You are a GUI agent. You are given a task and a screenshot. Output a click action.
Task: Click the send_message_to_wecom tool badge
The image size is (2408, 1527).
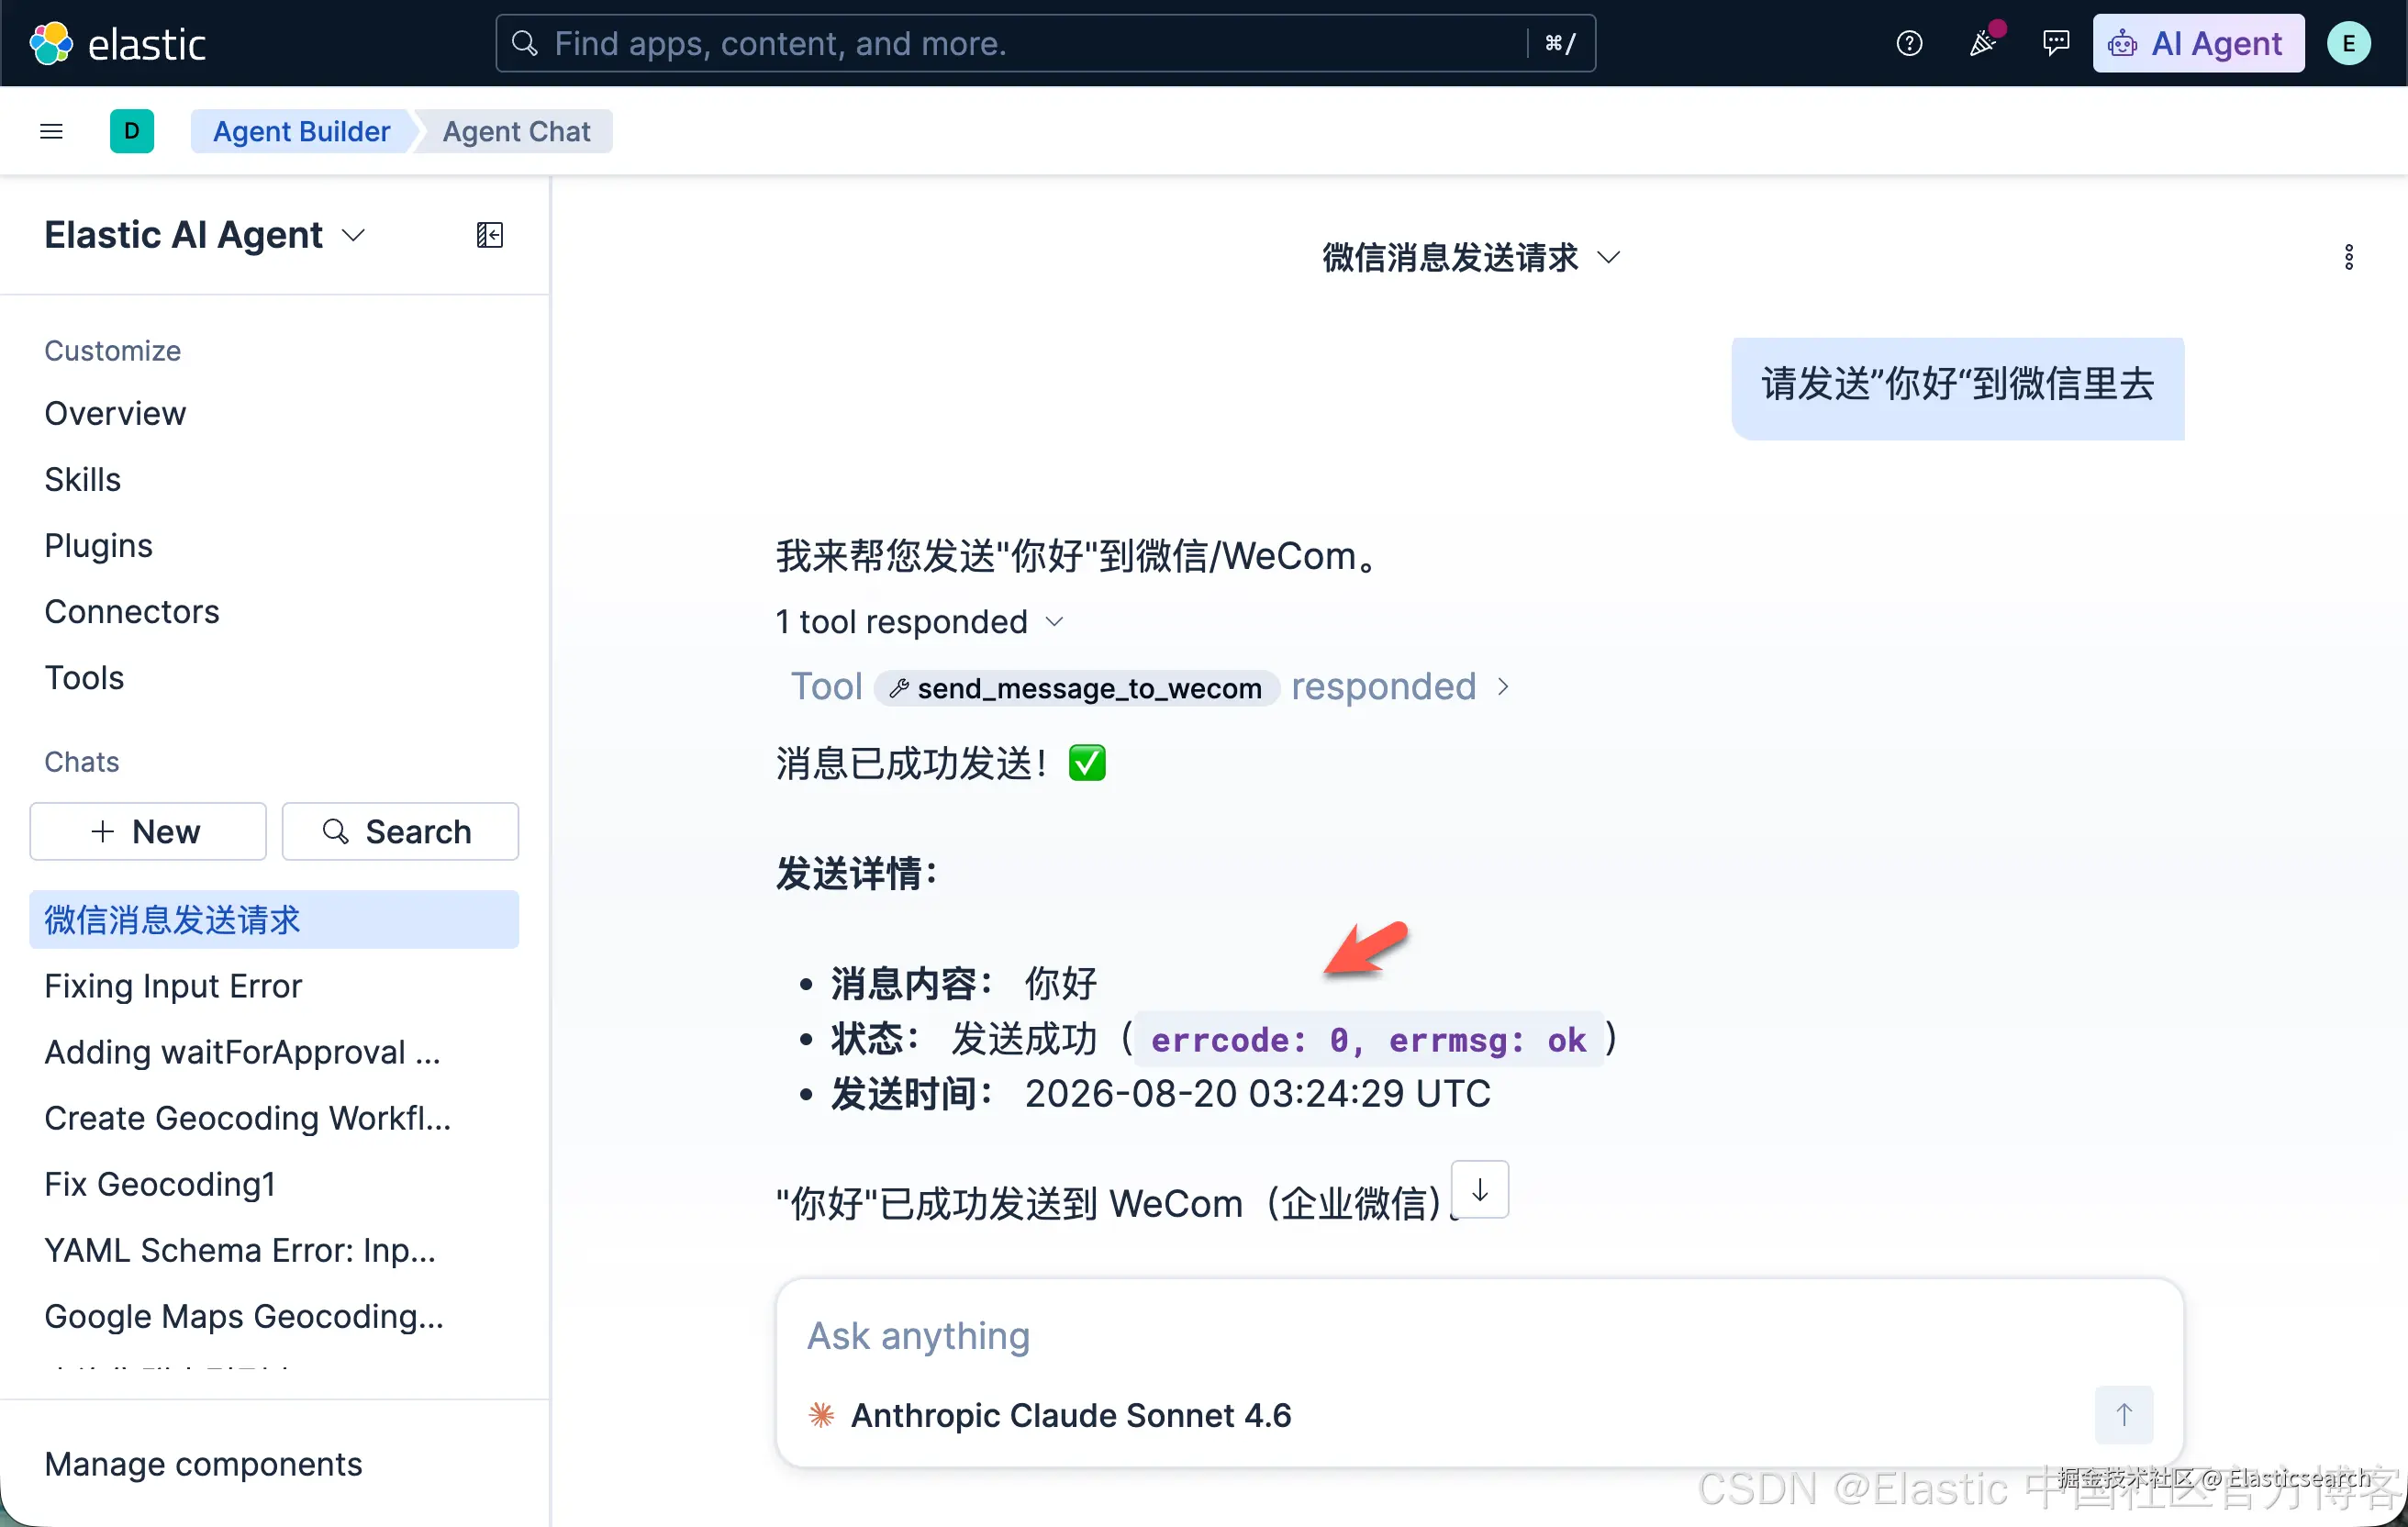tap(1077, 688)
